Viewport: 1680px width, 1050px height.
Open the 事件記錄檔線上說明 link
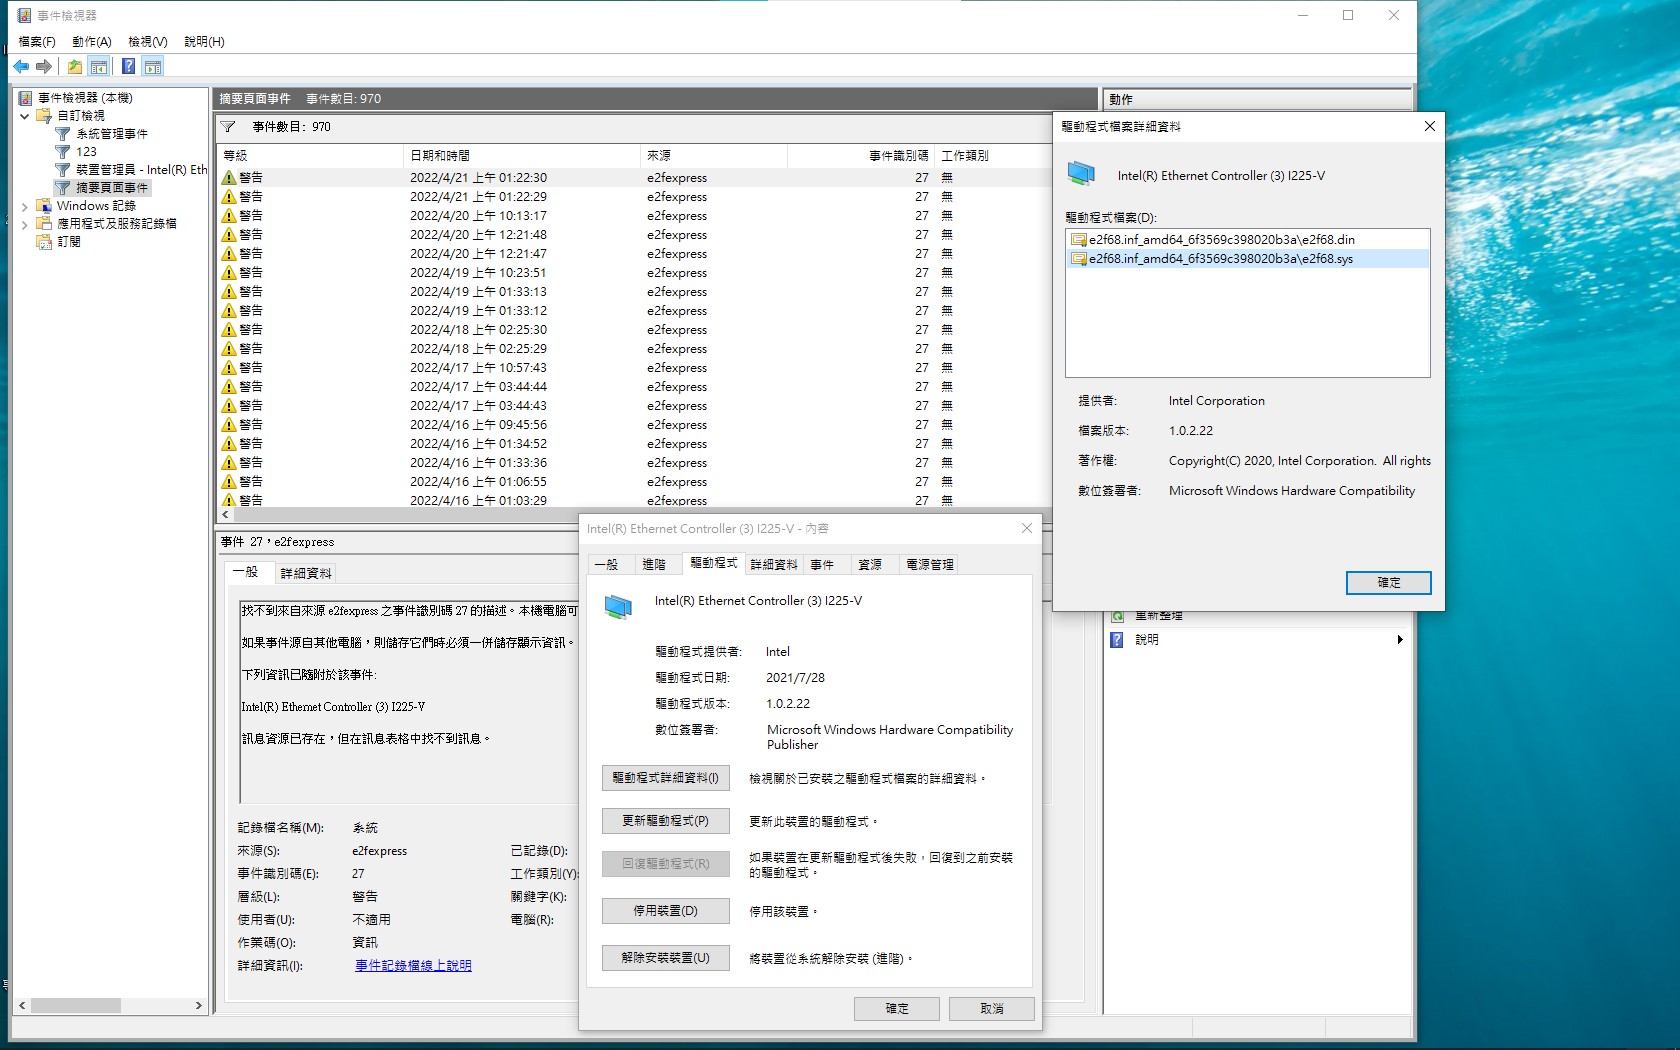[x=412, y=965]
